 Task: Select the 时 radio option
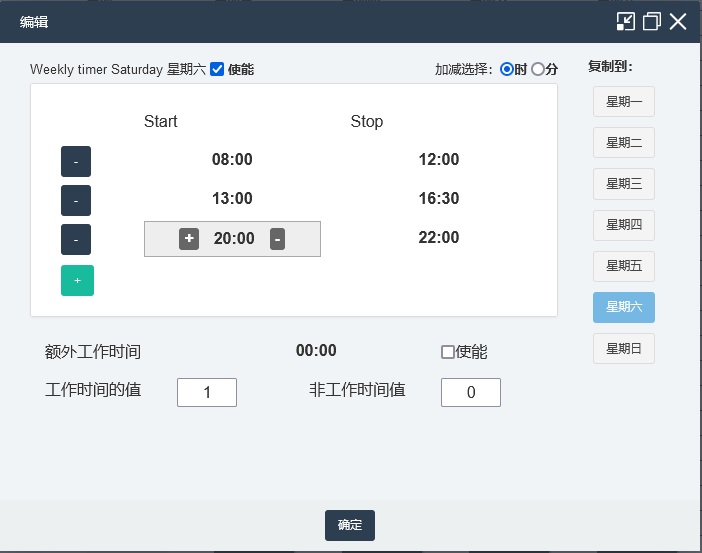[x=507, y=69]
